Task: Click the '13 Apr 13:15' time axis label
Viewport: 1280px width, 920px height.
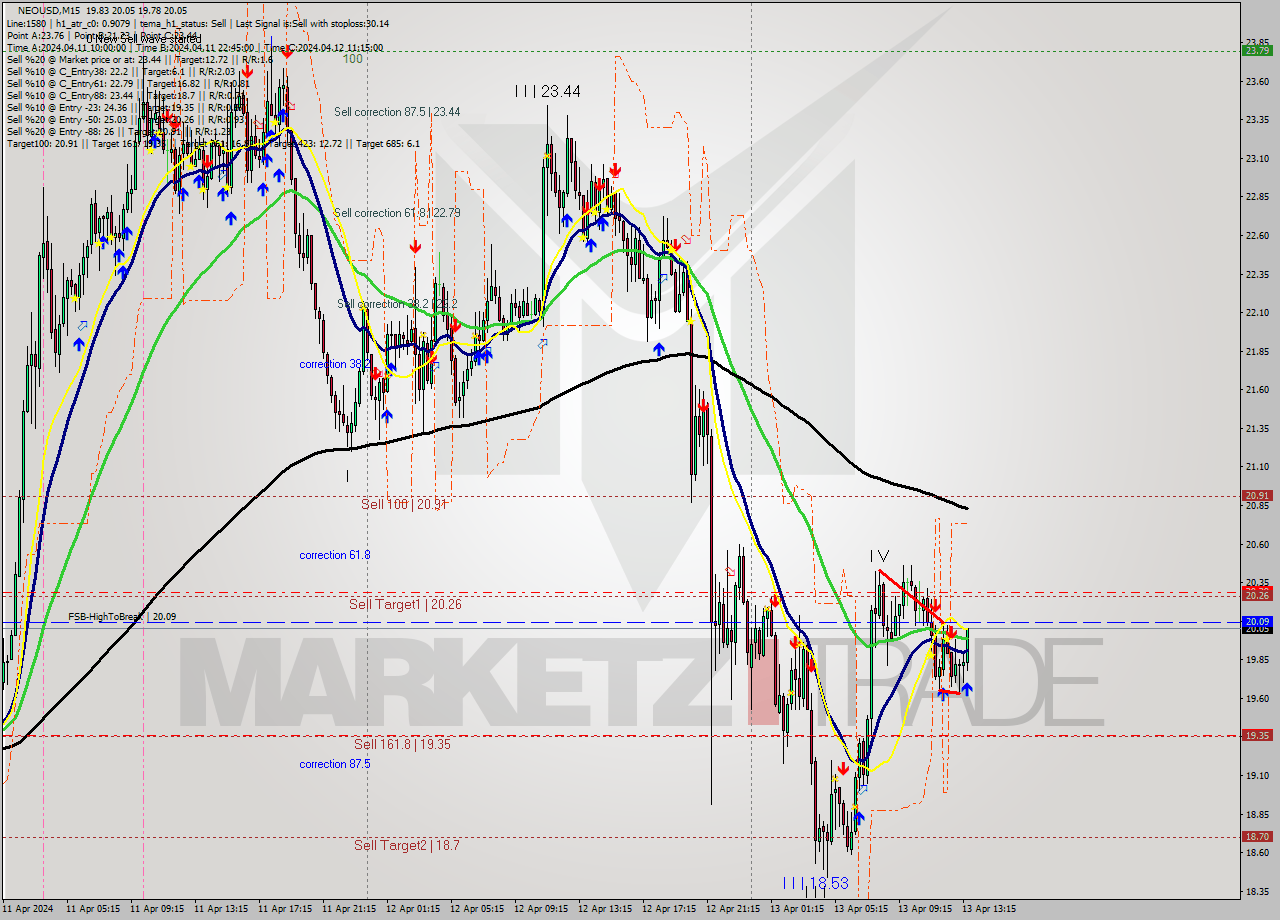Action: (x=988, y=909)
